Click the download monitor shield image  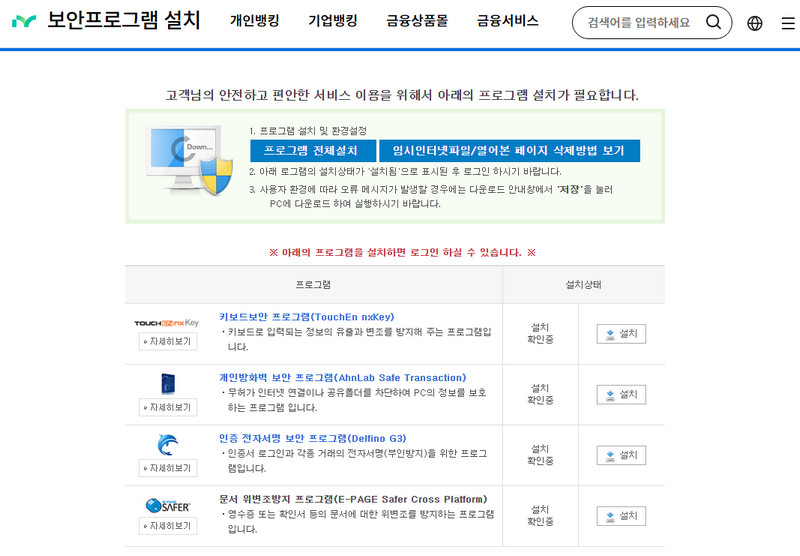tap(189, 161)
